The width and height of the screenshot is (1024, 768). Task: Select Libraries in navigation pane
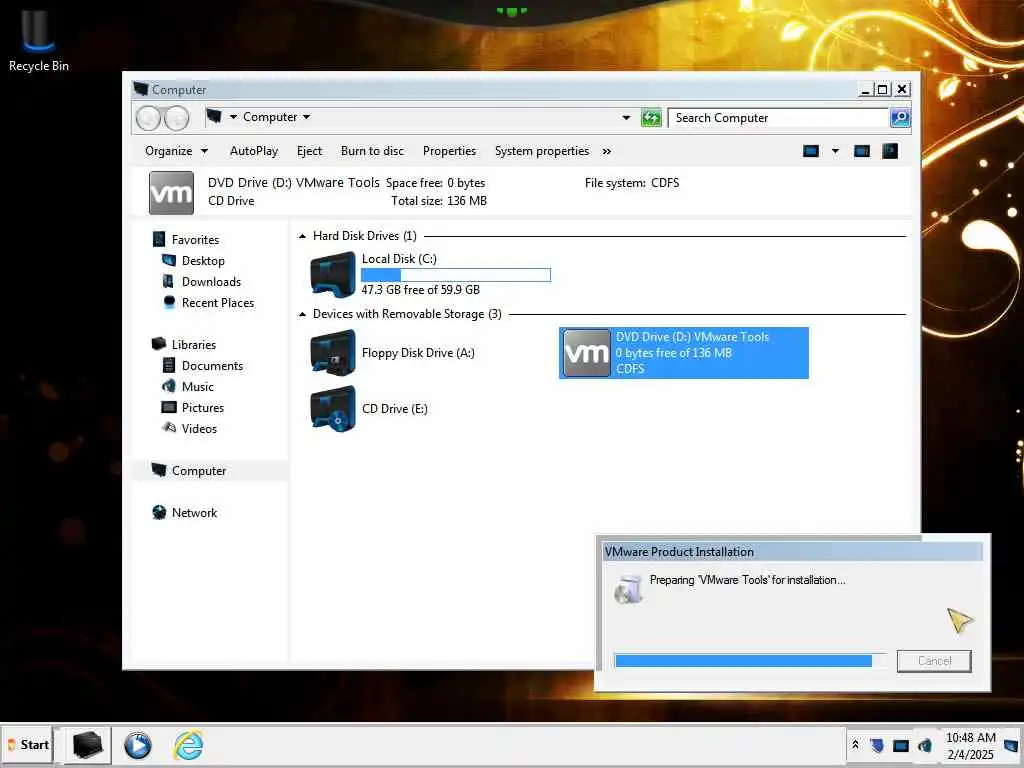193,344
